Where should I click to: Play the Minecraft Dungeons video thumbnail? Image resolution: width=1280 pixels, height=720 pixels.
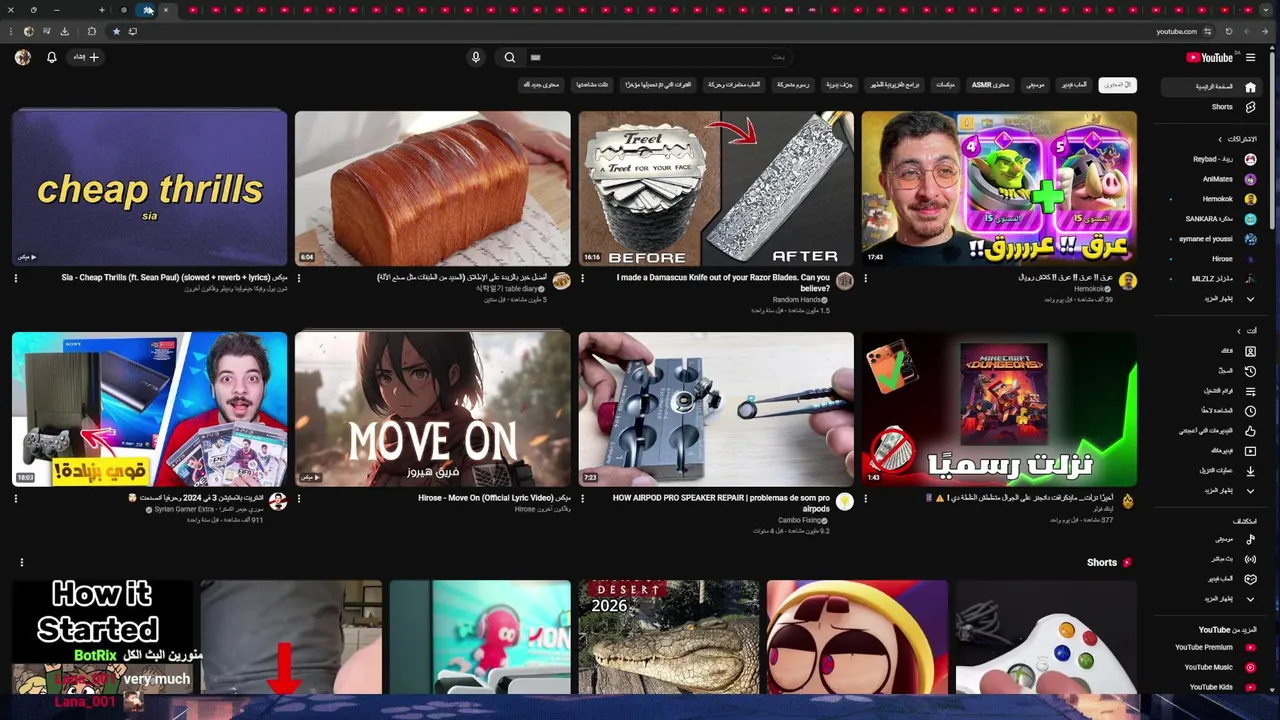click(x=999, y=409)
